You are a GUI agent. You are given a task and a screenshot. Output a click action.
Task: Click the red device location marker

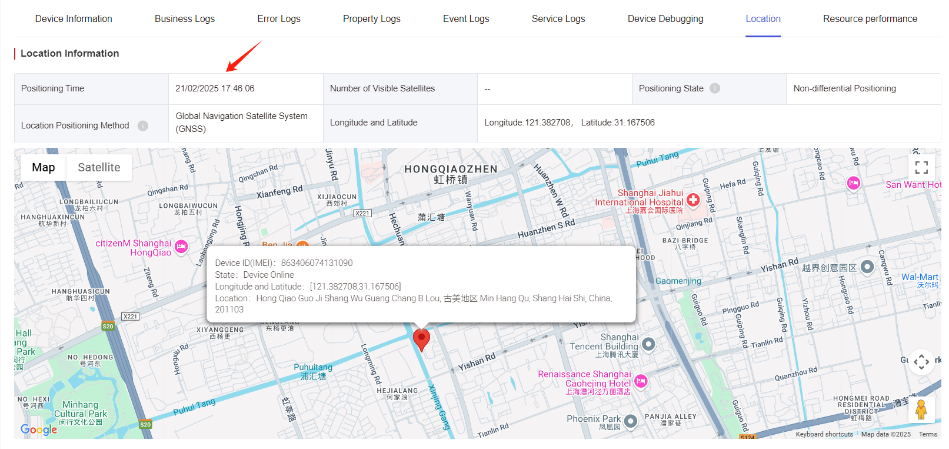pyautogui.click(x=421, y=341)
